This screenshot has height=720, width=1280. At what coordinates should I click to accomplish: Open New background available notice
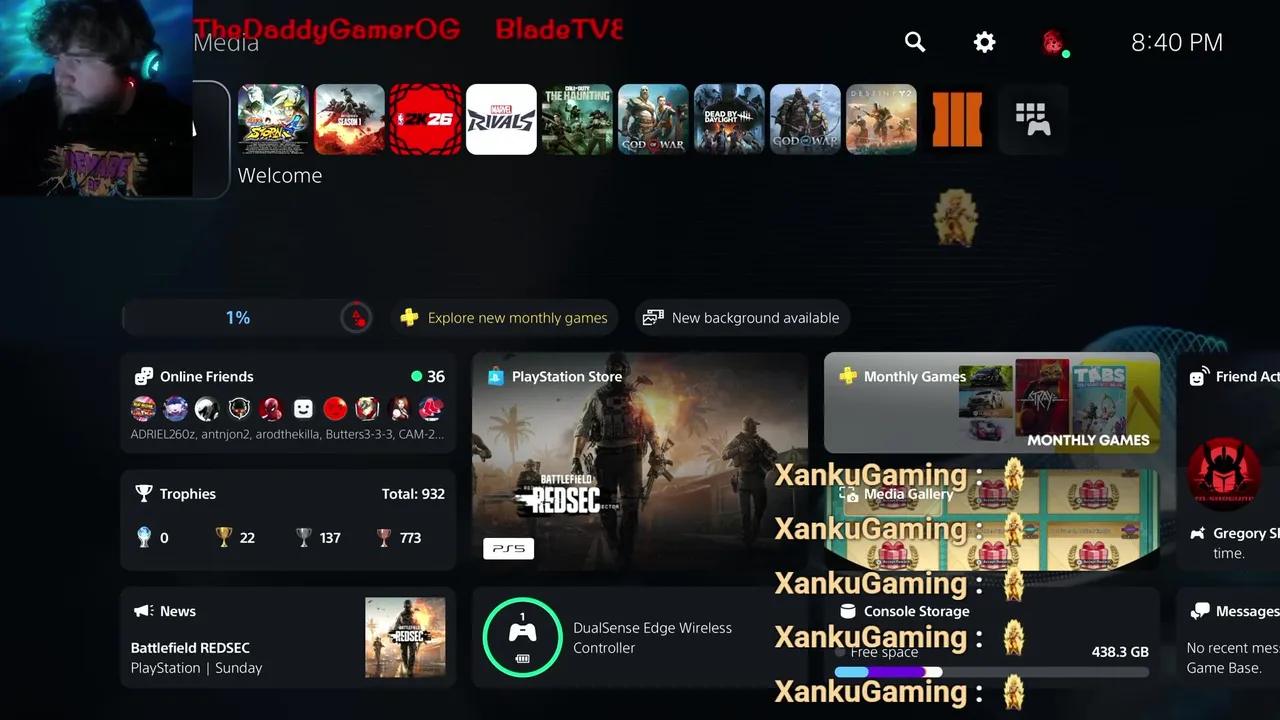pos(741,318)
